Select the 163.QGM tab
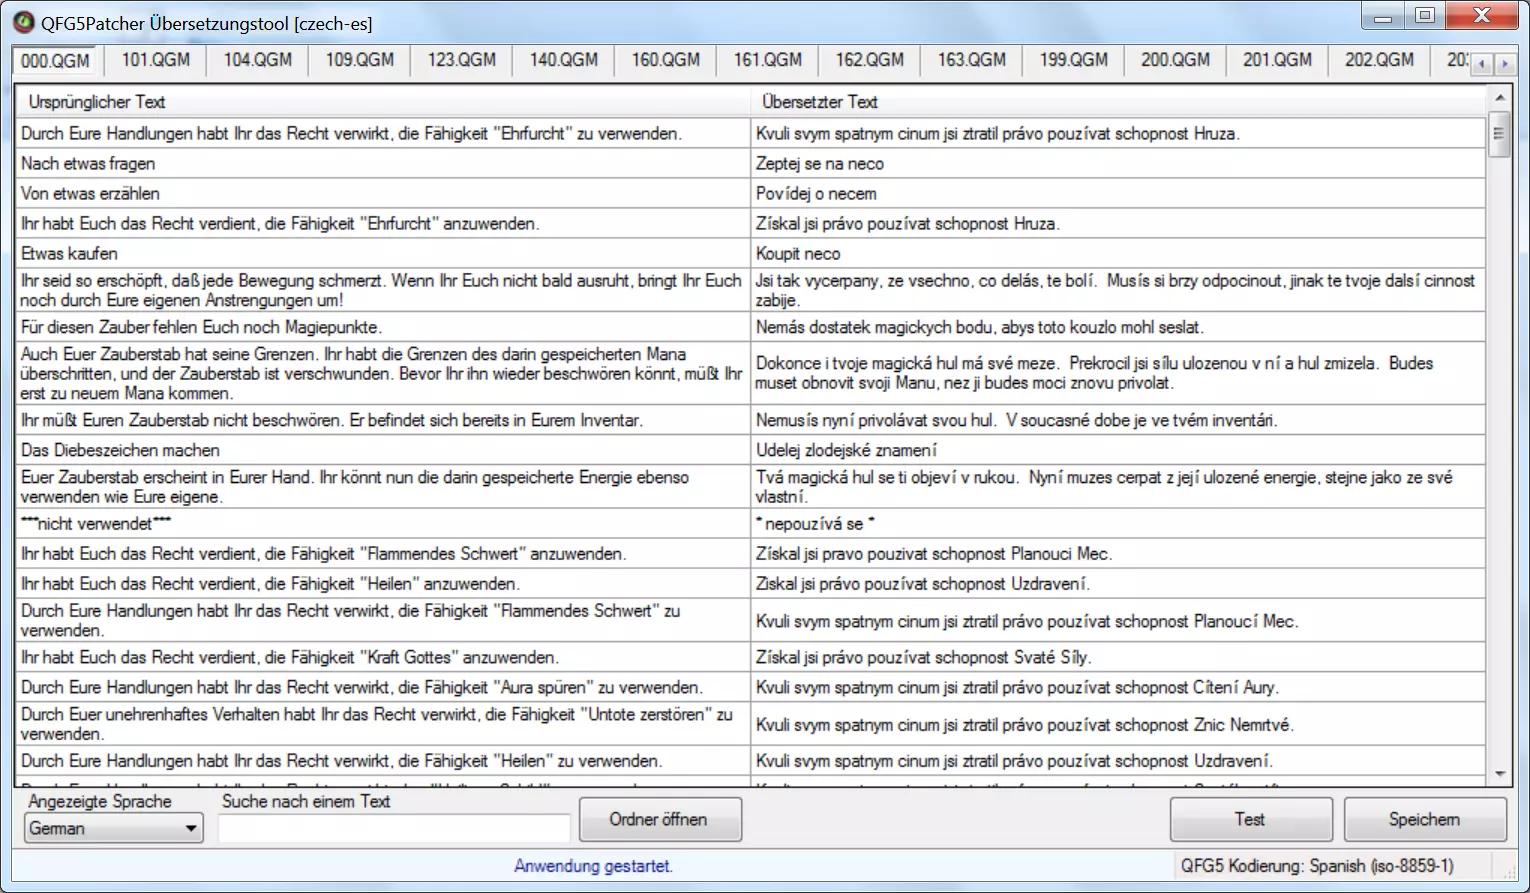 tap(972, 60)
